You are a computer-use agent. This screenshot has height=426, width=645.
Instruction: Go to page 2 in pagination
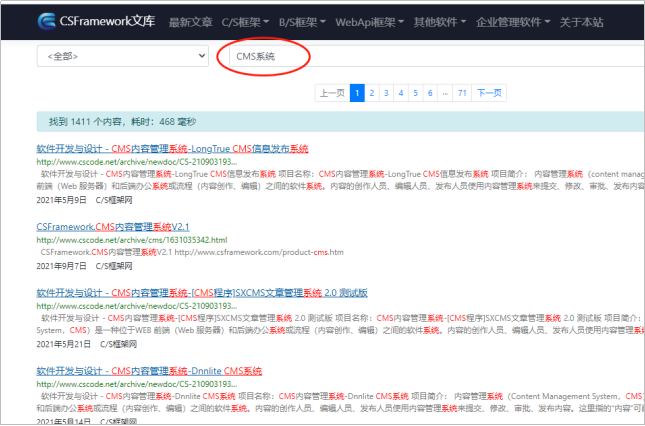coord(372,93)
